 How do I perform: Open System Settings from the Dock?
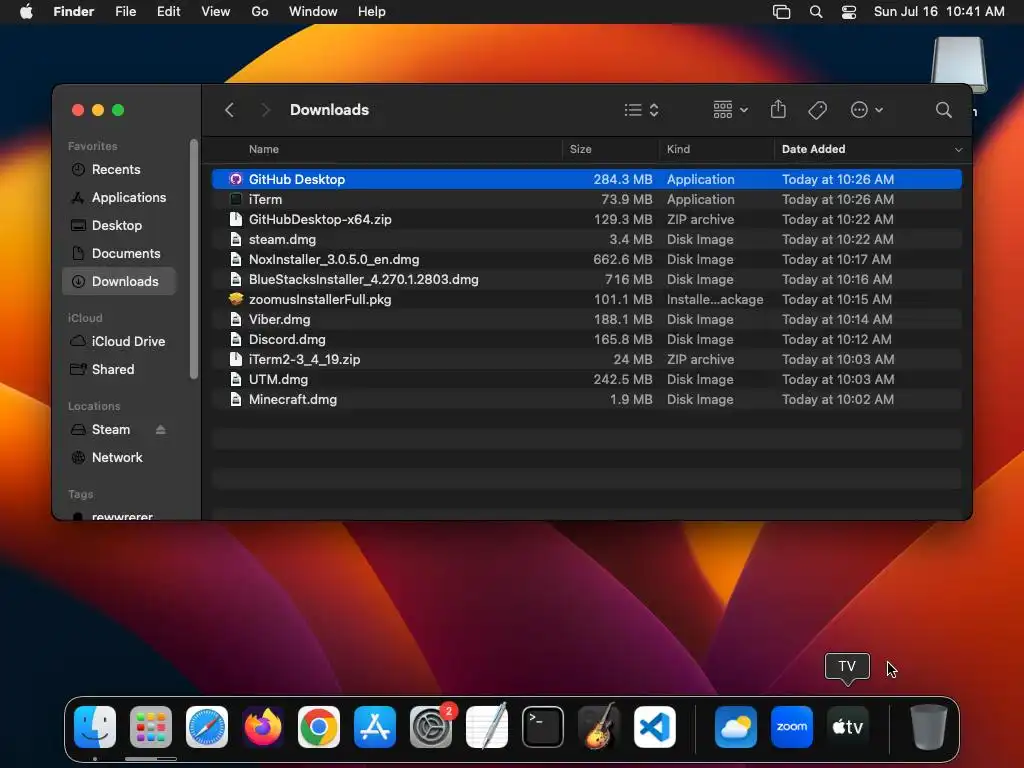pyautogui.click(x=431, y=727)
